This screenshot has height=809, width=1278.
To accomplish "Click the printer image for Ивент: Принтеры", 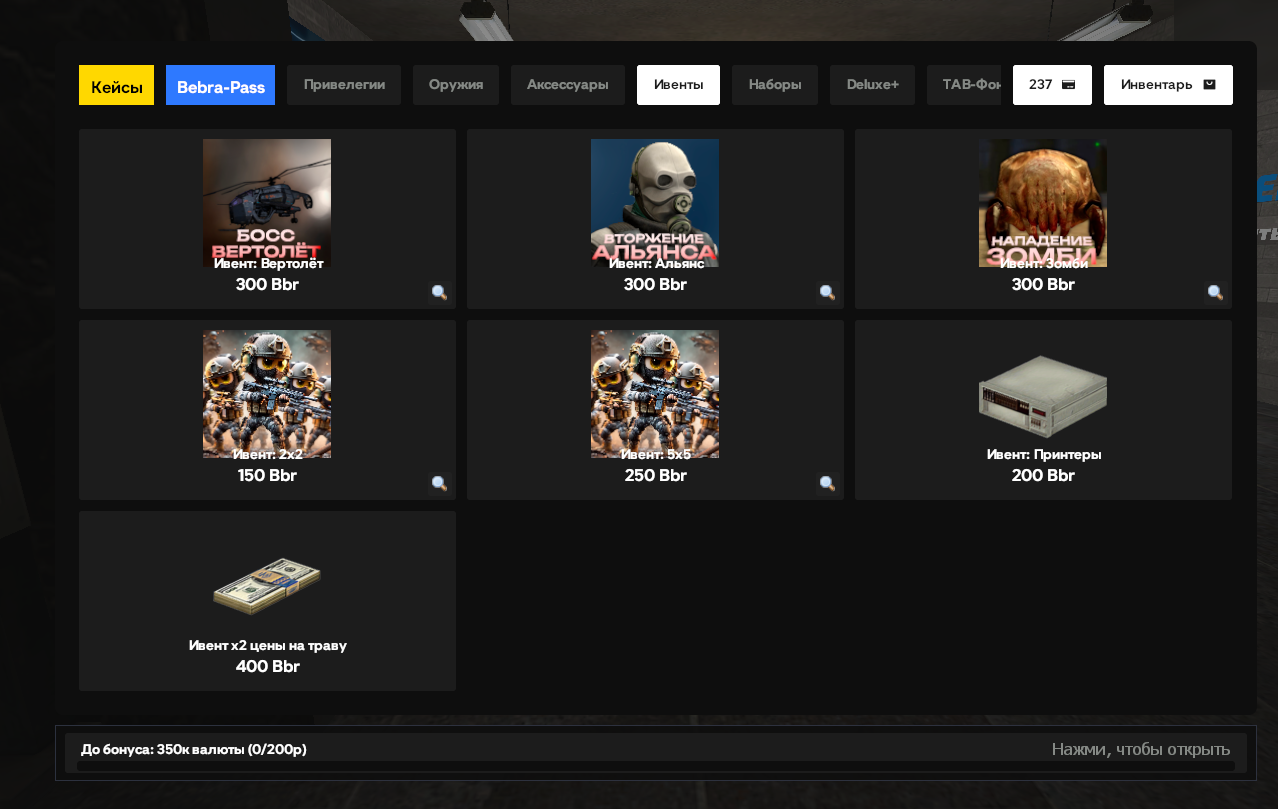I will (1043, 396).
